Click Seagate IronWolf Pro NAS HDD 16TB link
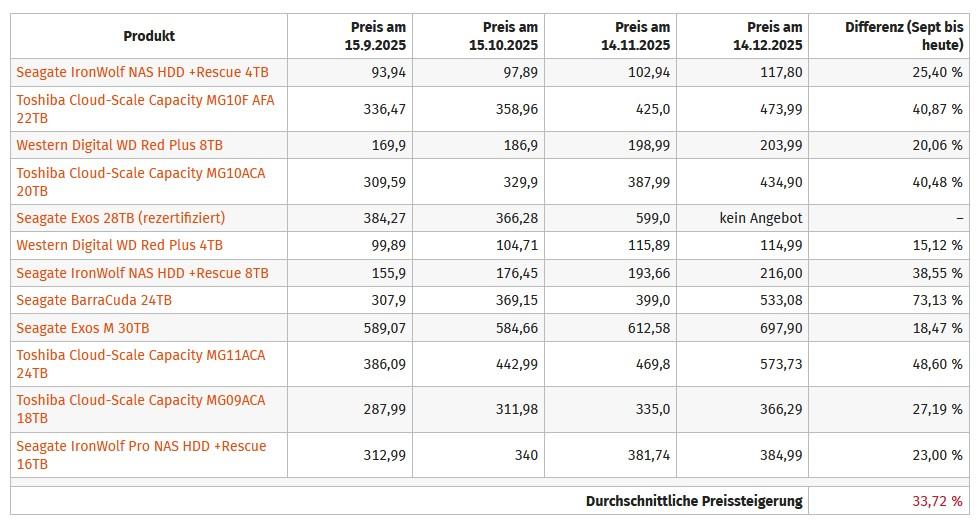Image resolution: width=980 pixels, height=527 pixels. pyautogui.click(x=141, y=455)
